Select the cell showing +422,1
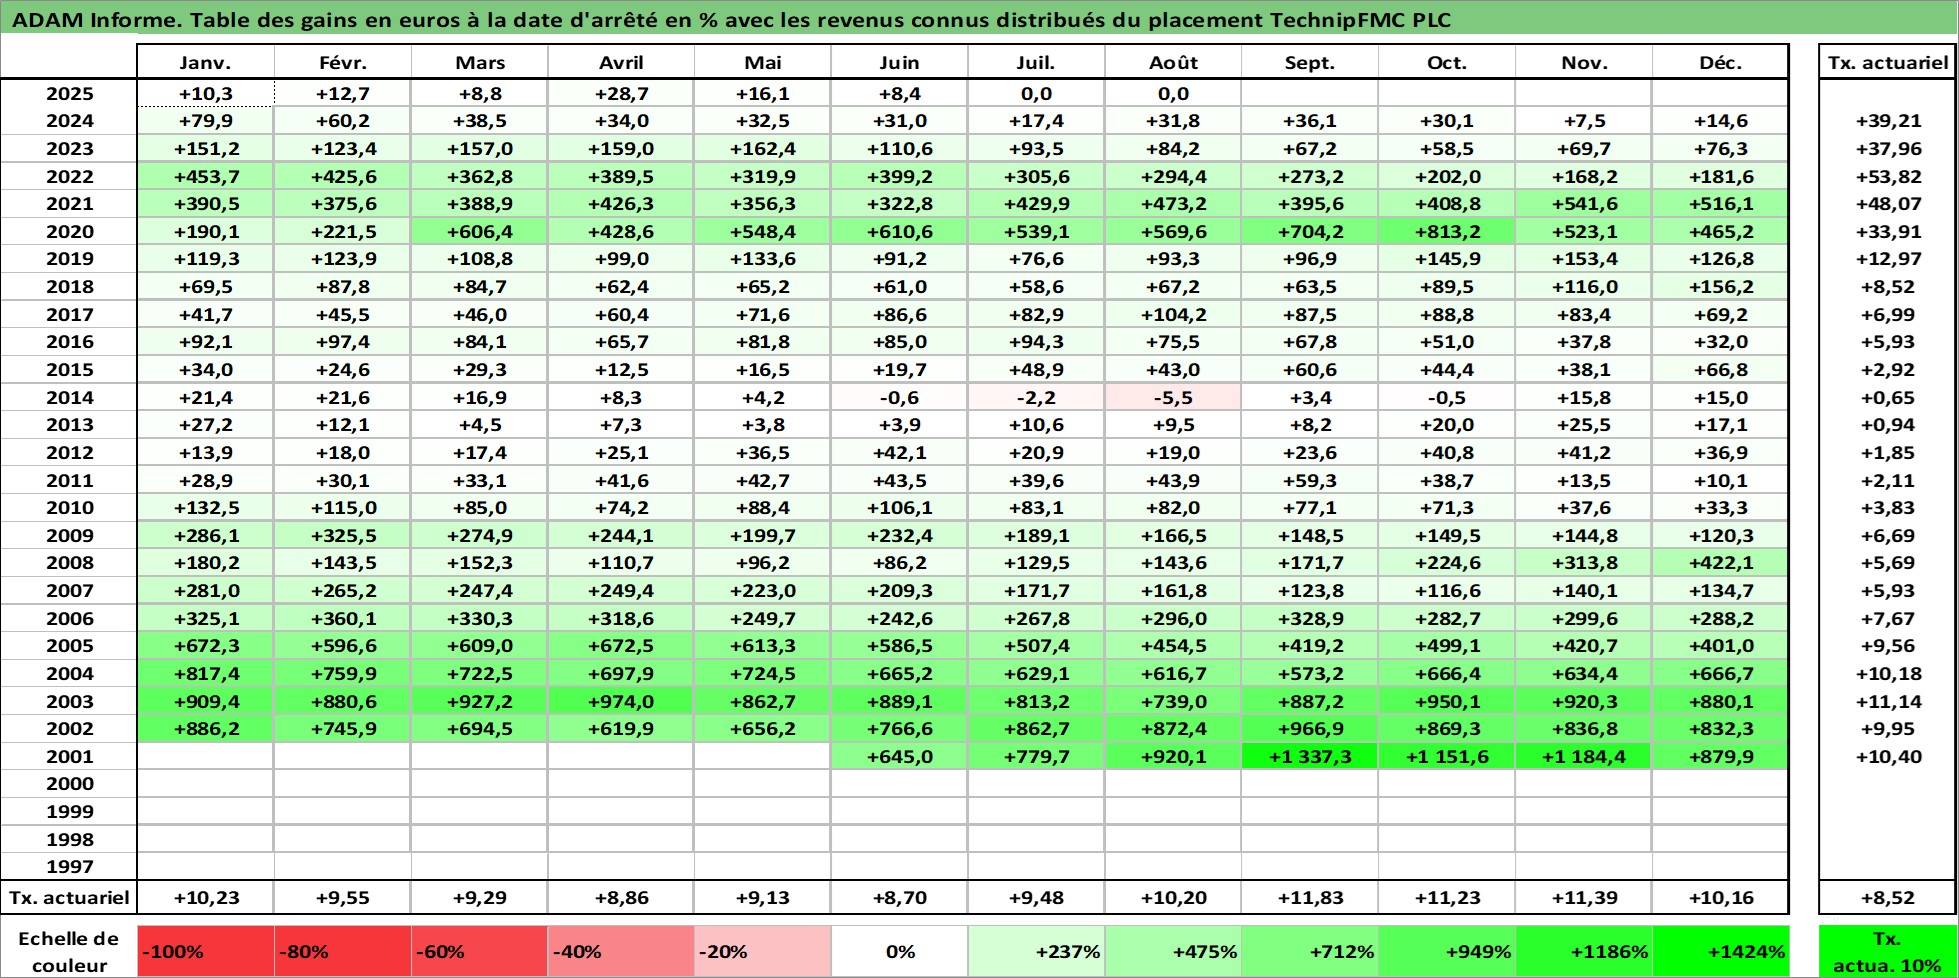Image resolution: width=1959 pixels, height=978 pixels. coord(1720,562)
